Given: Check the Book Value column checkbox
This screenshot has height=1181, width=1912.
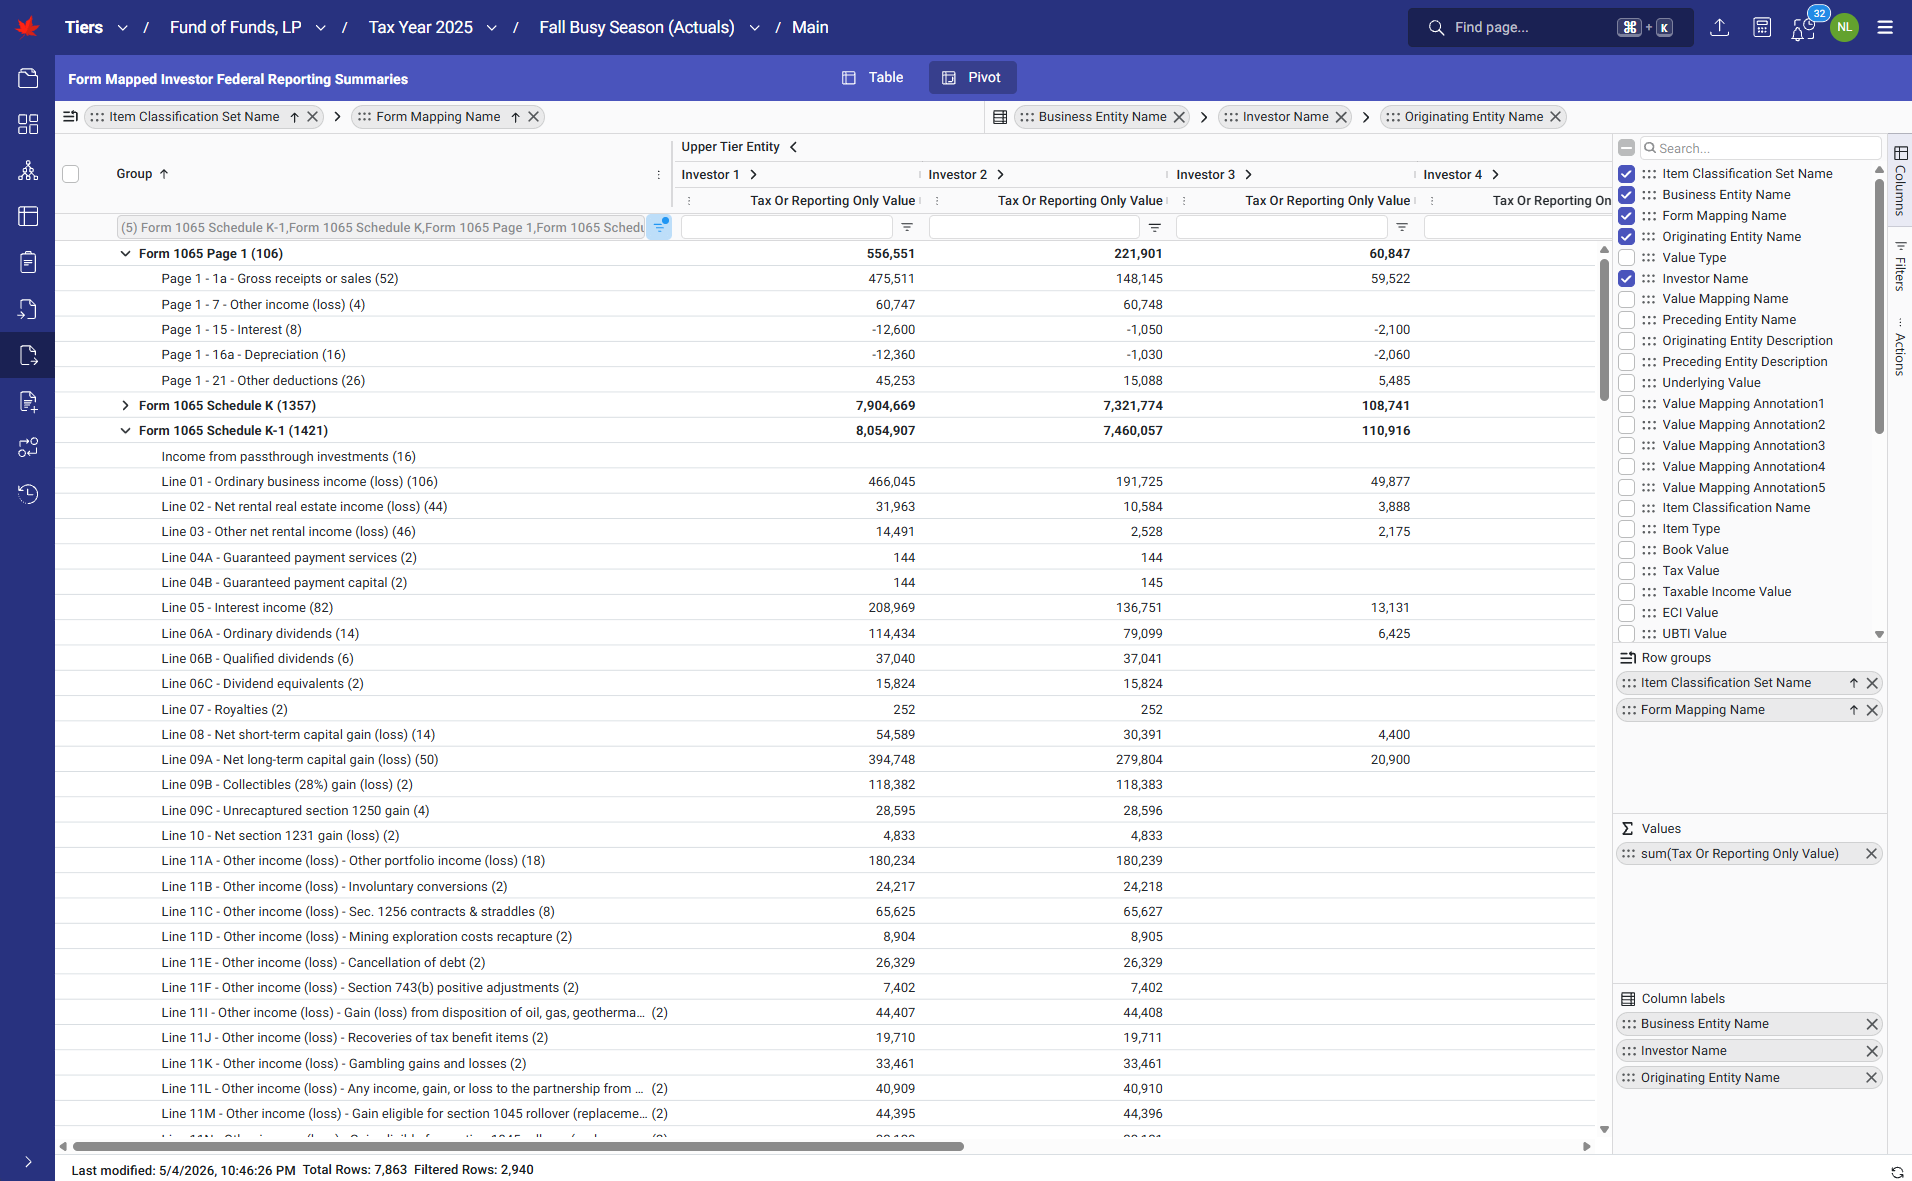Looking at the screenshot, I should click(x=1627, y=550).
